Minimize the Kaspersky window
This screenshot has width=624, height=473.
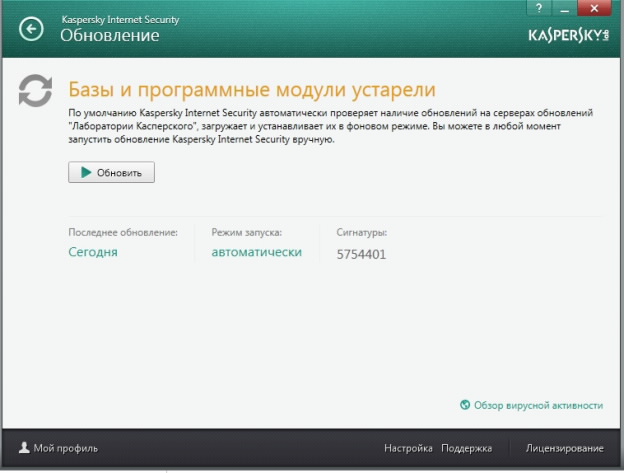coord(564,8)
